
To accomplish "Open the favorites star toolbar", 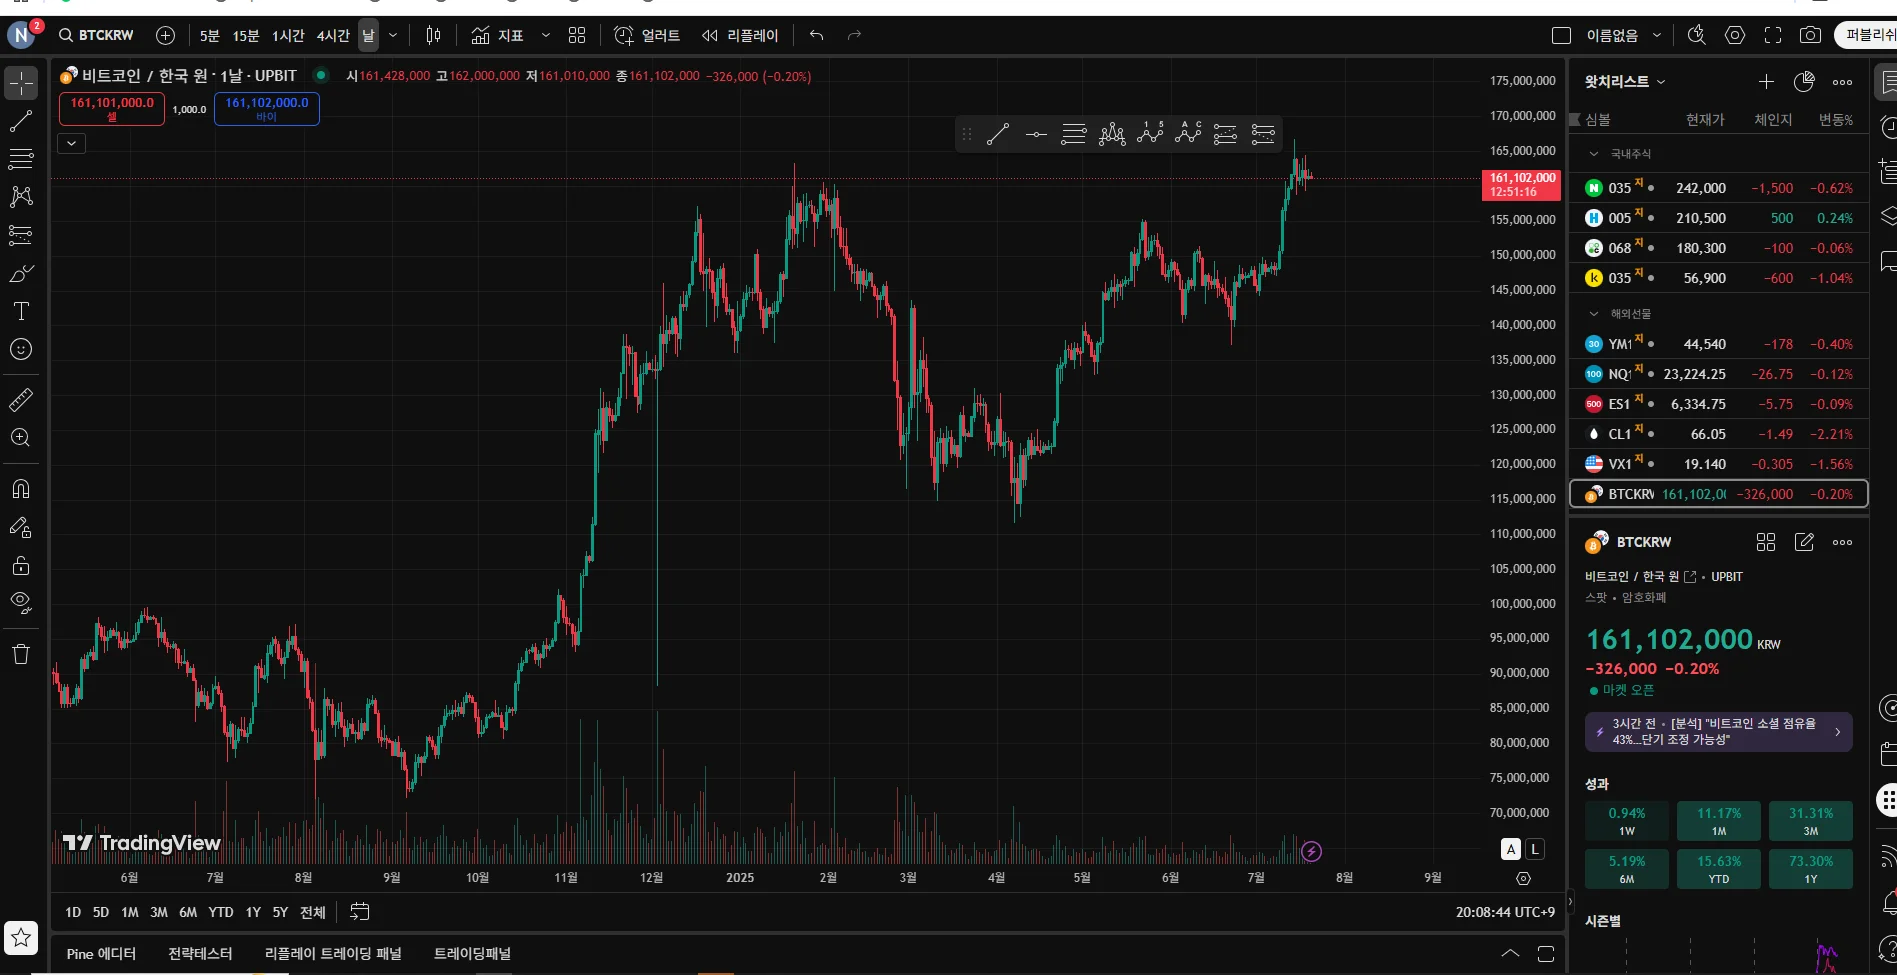I will point(21,938).
